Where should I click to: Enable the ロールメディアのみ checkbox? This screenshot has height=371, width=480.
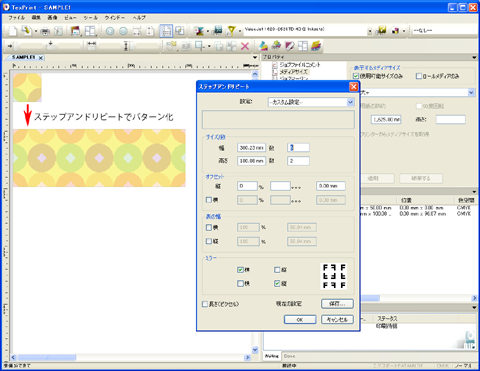pyautogui.click(x=419, y=76)
